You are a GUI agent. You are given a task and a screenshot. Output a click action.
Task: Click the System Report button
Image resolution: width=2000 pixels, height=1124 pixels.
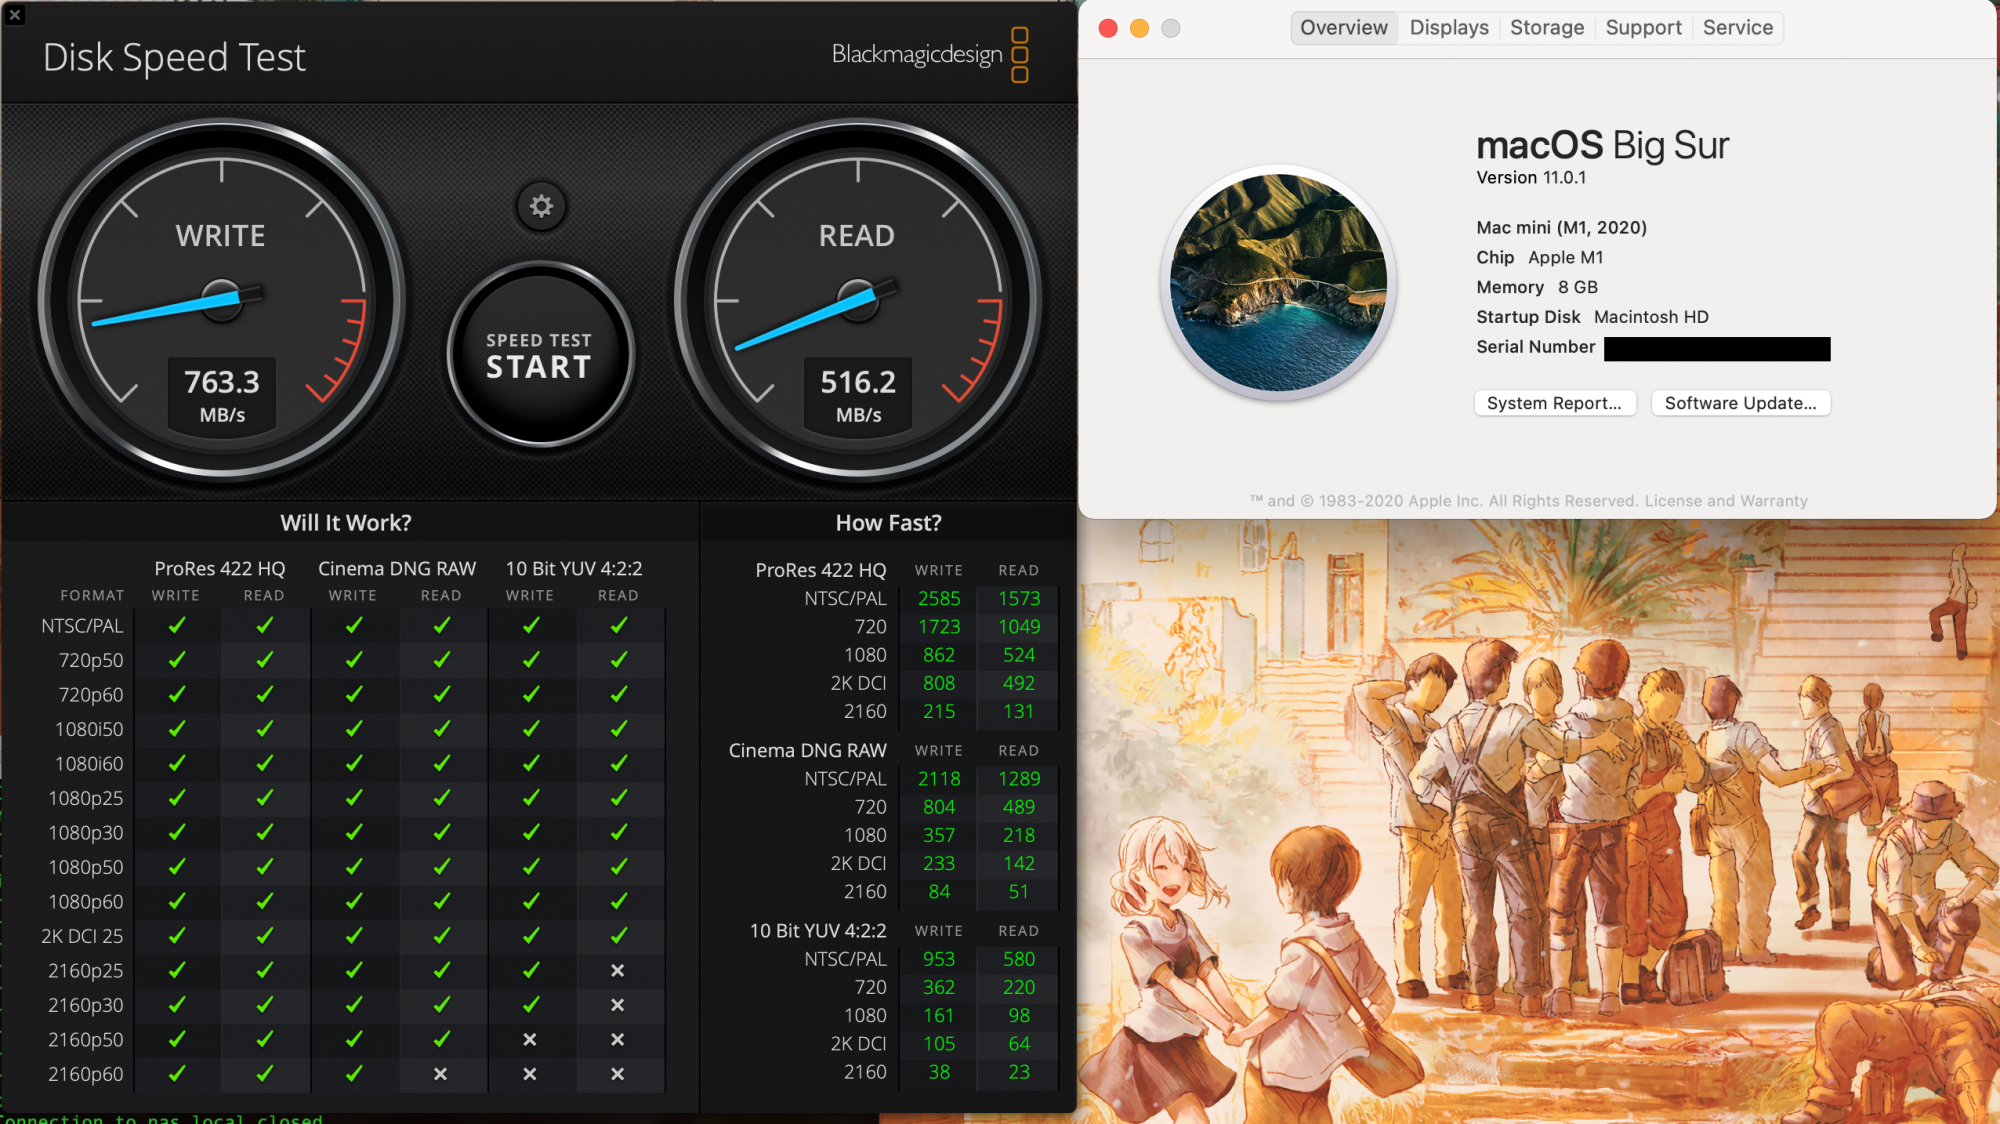click(x=1554, y=403)
